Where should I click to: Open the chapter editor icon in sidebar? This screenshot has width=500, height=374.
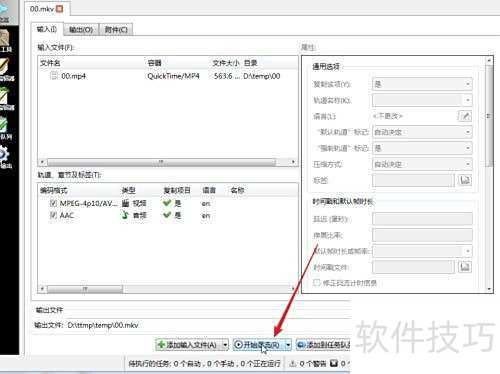click(x=6, y=99)
